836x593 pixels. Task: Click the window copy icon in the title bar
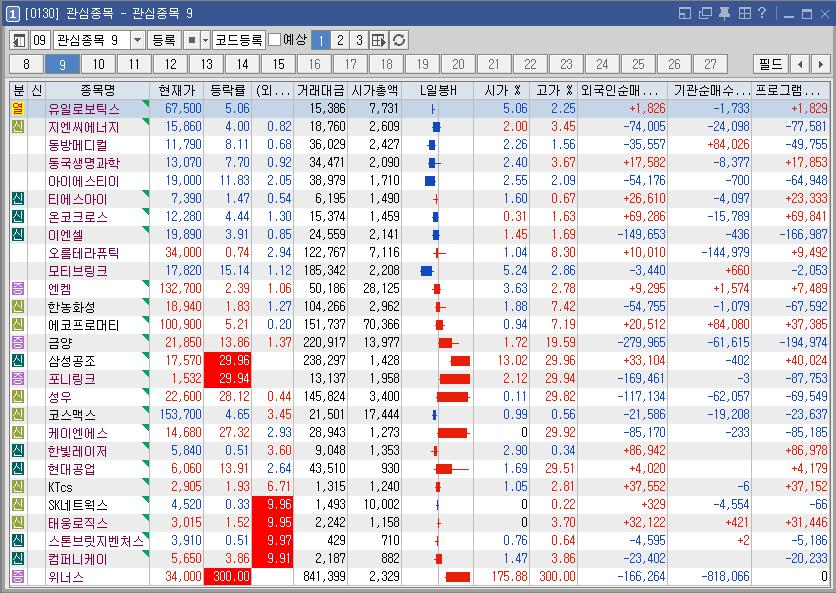point(705,13)
